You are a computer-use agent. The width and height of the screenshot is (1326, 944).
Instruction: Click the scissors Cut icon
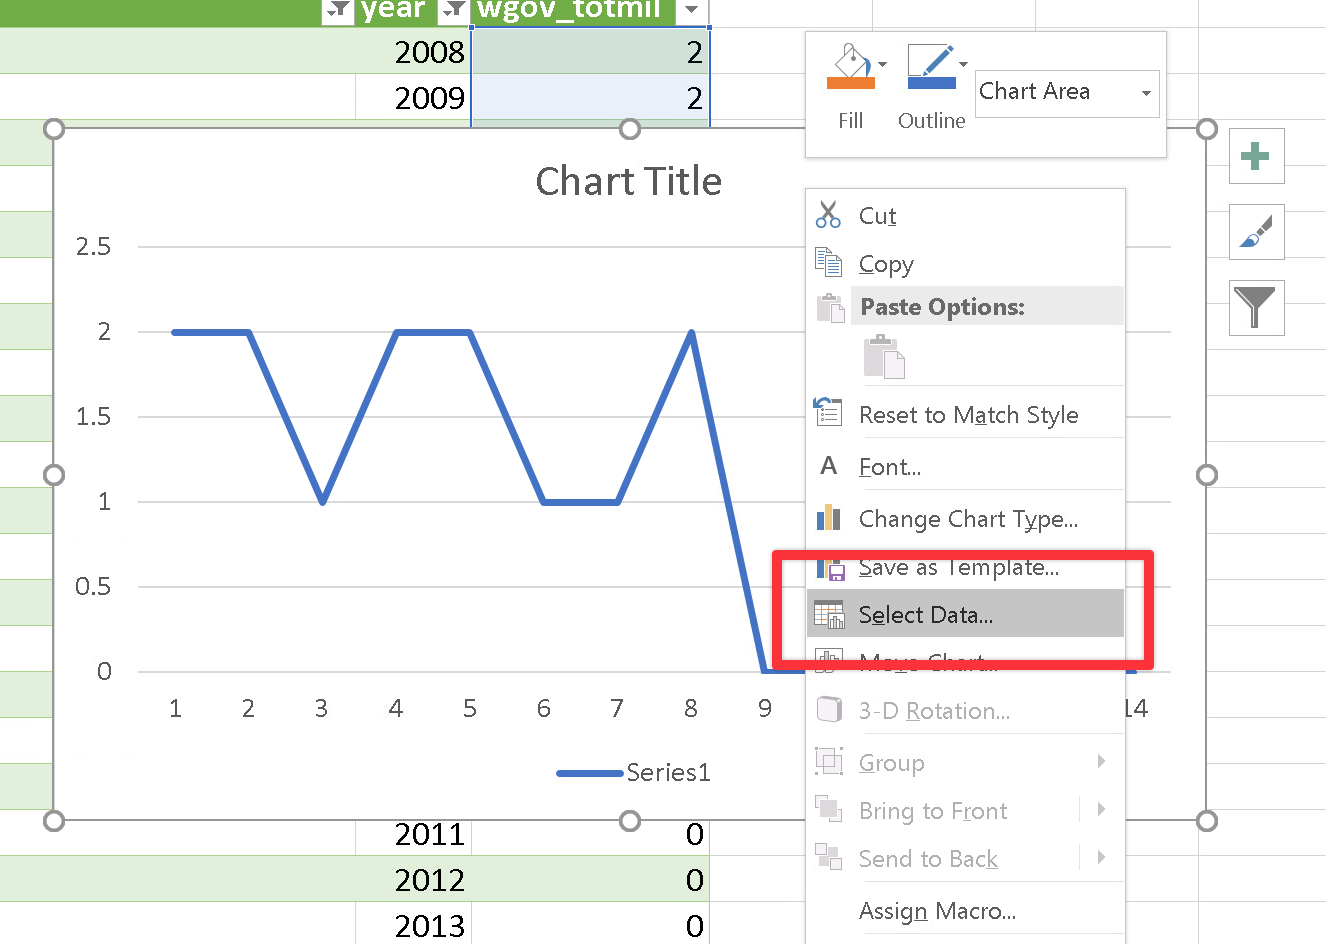pos(828,215)
